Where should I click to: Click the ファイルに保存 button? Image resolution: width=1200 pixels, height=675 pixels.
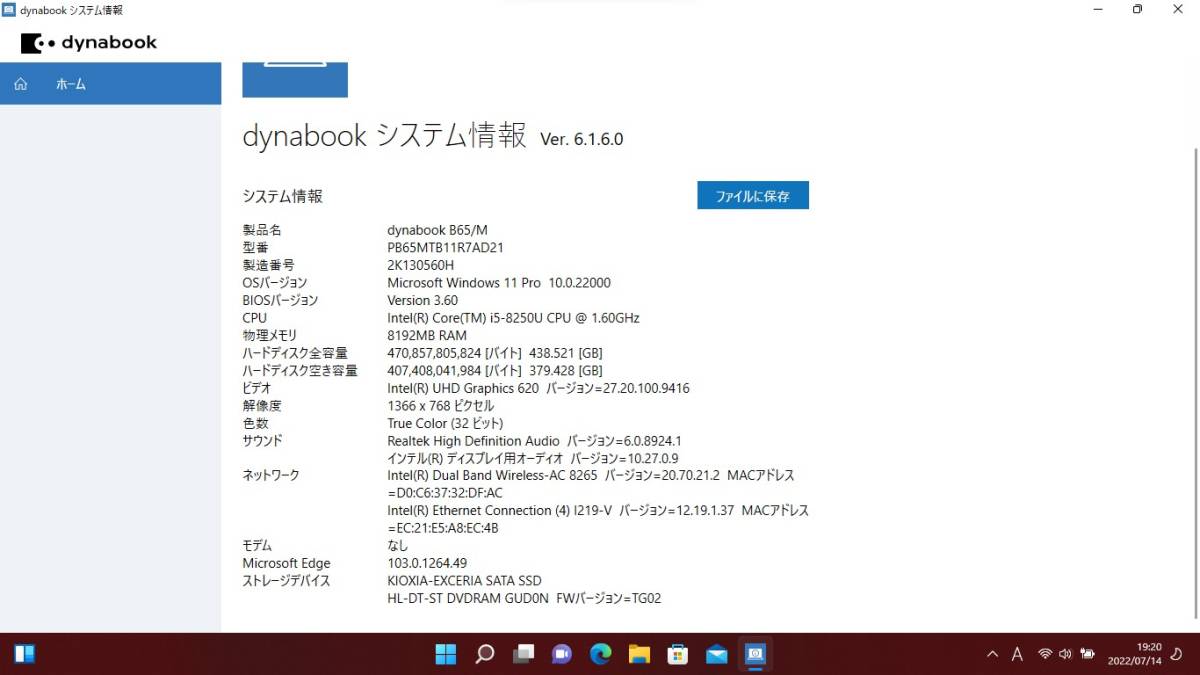(753, 196)
